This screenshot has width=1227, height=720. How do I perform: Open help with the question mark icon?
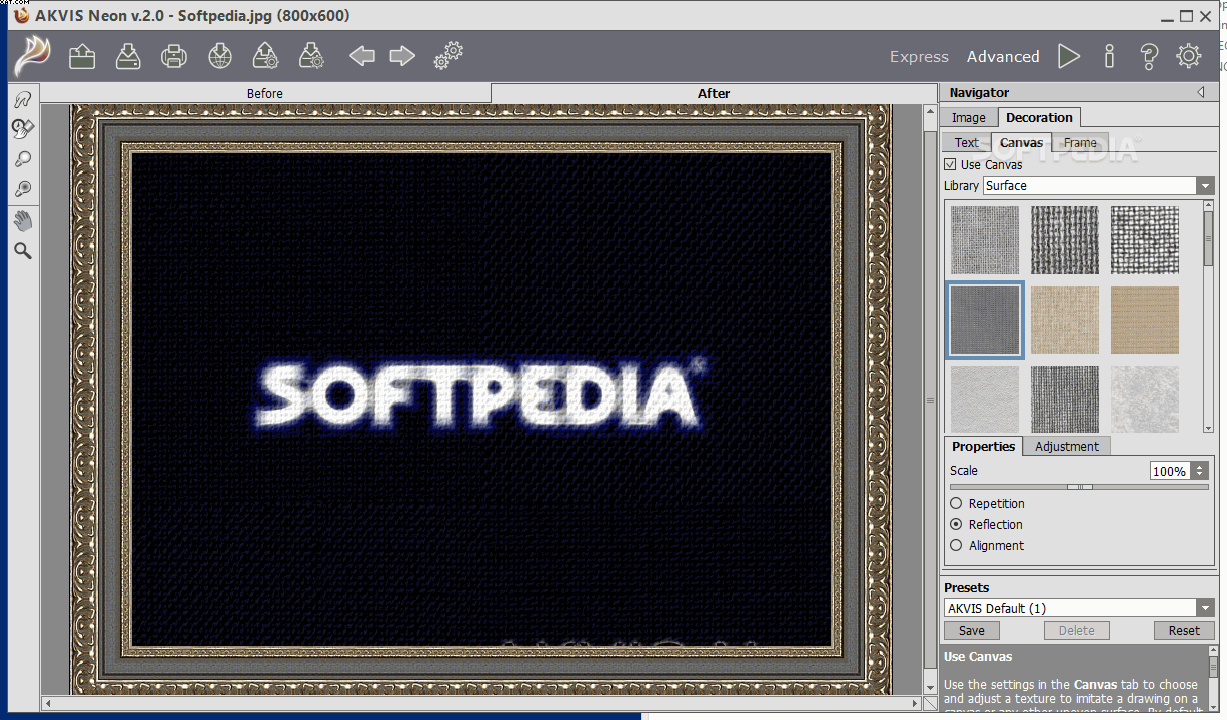click(x=1149, y=56)
